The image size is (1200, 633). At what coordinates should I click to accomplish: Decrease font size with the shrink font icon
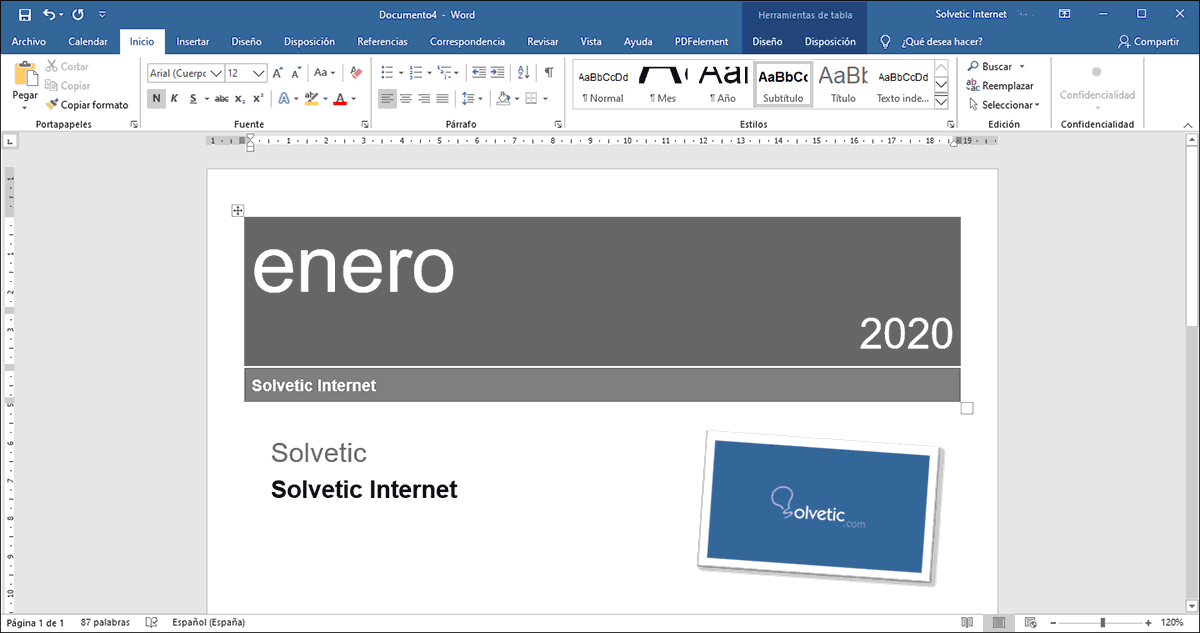click(296, 73)
